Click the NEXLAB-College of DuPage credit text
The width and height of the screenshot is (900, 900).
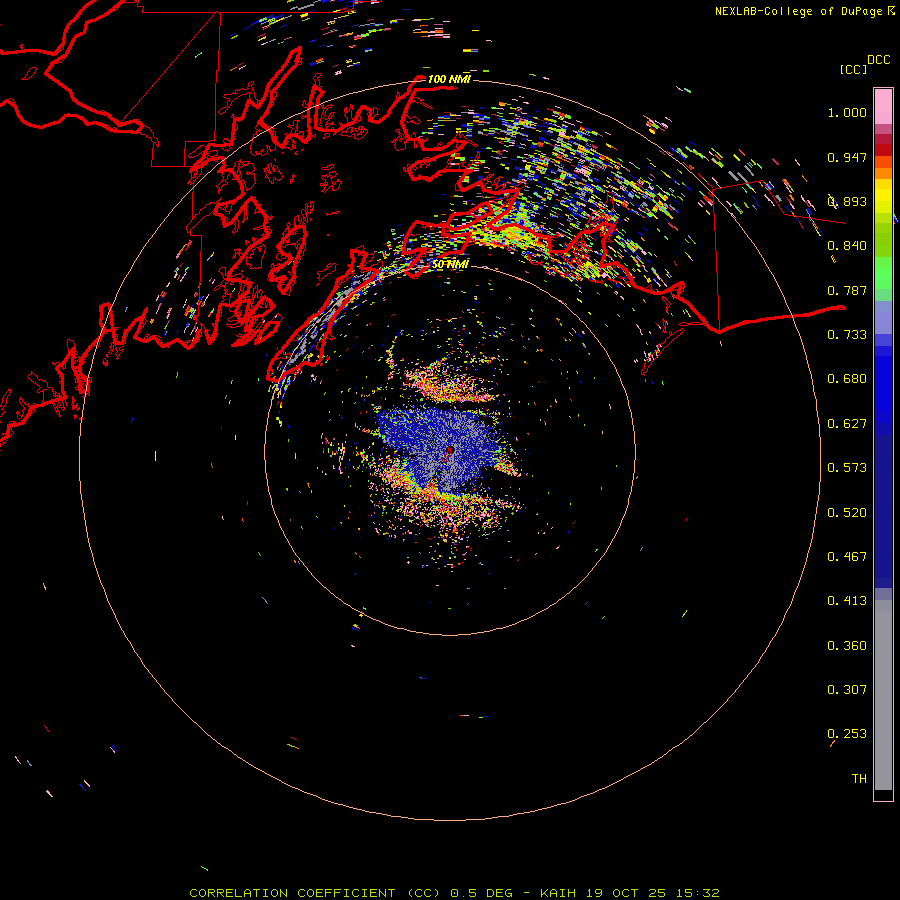[799, 11]
